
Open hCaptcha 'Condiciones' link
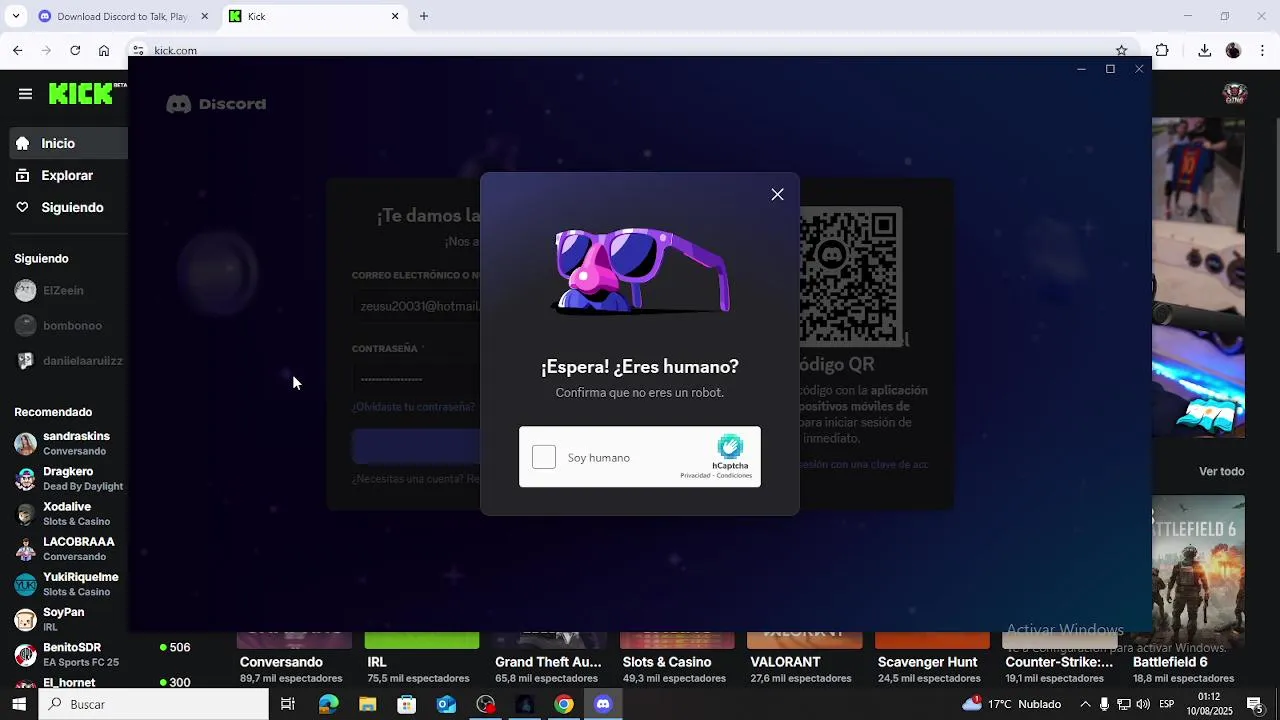pyautogui.click(x=734, y=475)
